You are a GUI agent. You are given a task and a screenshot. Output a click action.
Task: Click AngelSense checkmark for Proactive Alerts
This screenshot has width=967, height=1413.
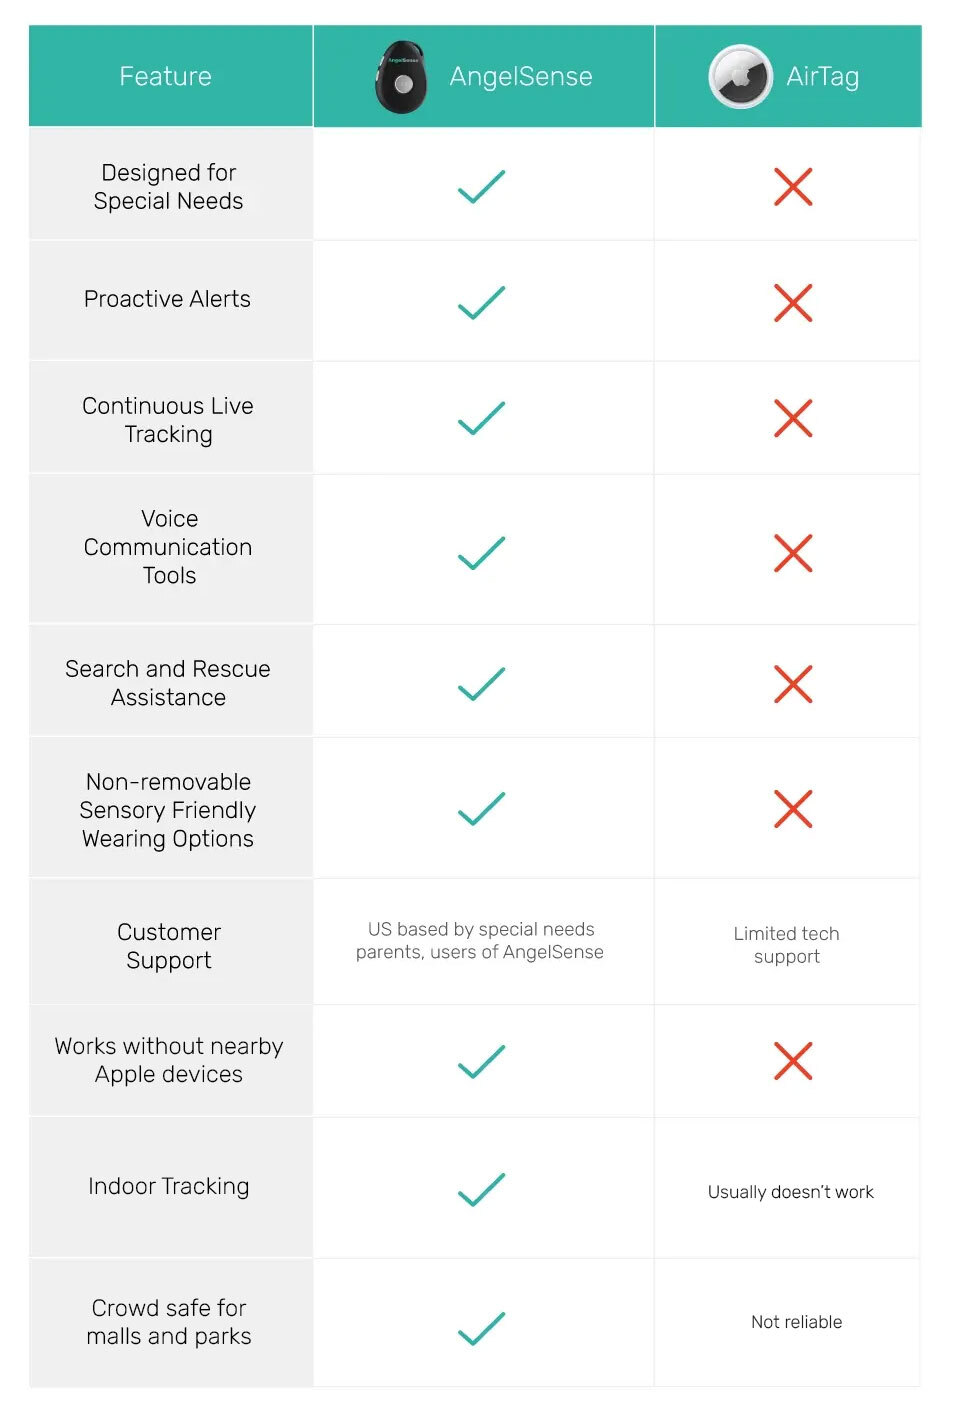(481, 303)
